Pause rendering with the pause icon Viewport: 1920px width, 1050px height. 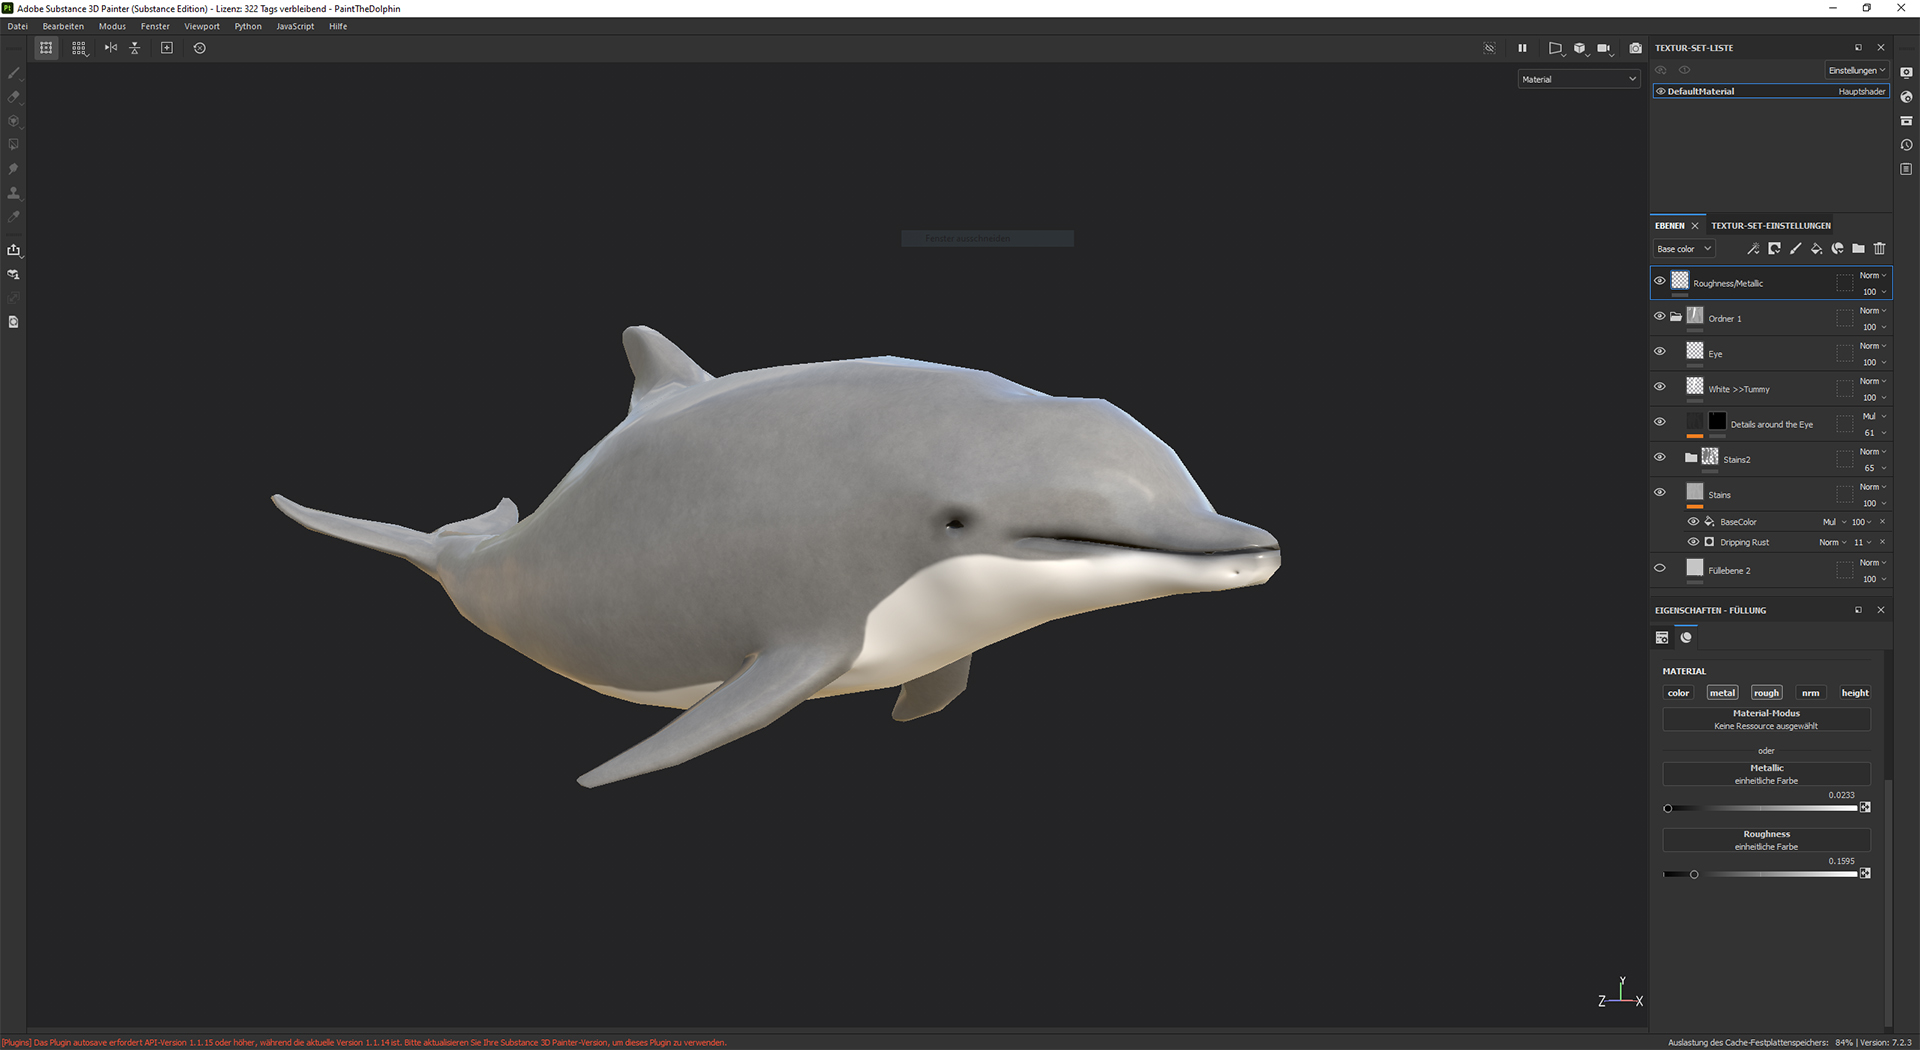[x=1522, y=48]
